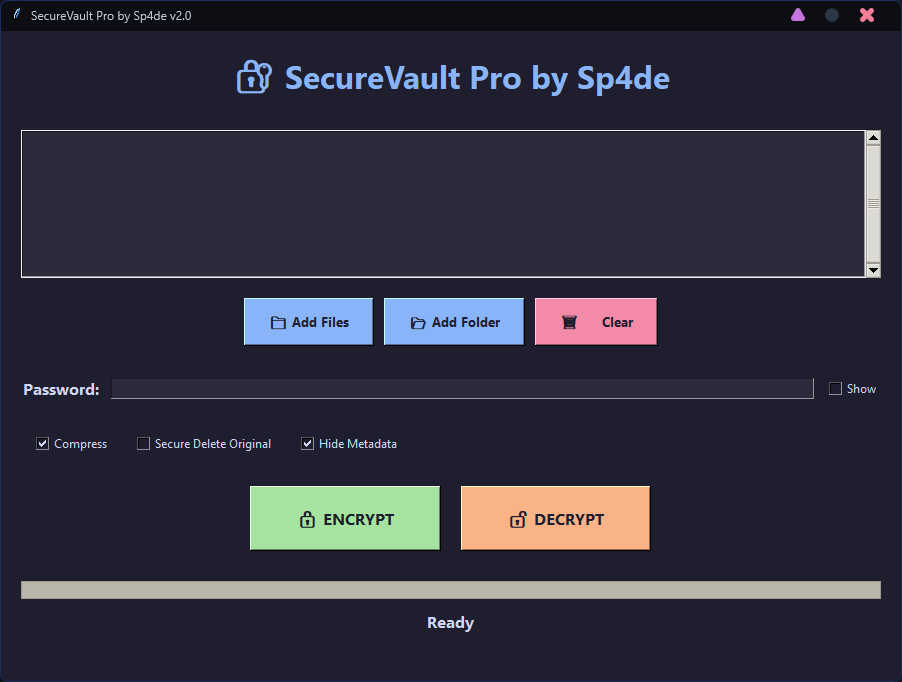Click the feather icon in the titlebar
The height and width of the screenshot is (682, 902).
coord(17,14)
